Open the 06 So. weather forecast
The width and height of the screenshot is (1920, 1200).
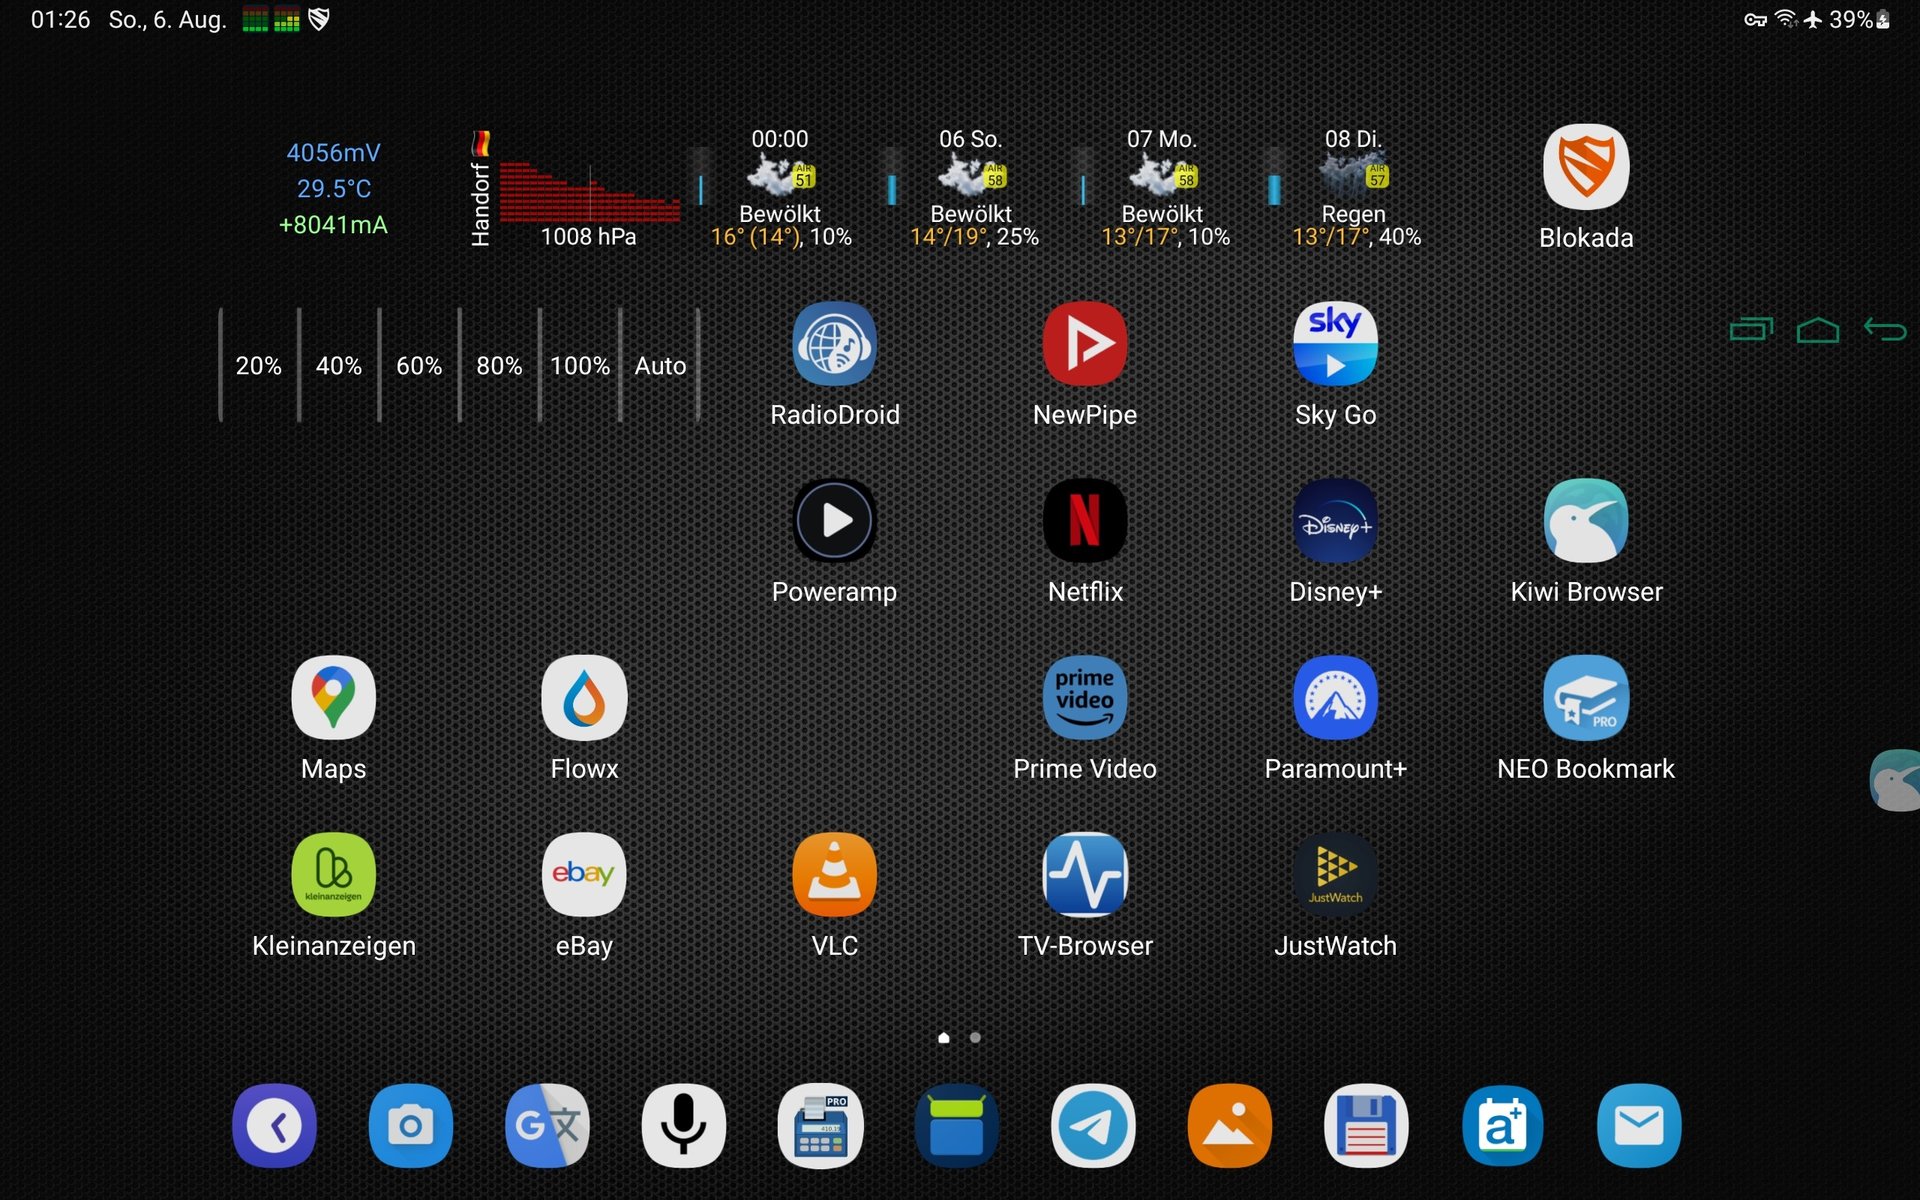[x=972, y=188]
